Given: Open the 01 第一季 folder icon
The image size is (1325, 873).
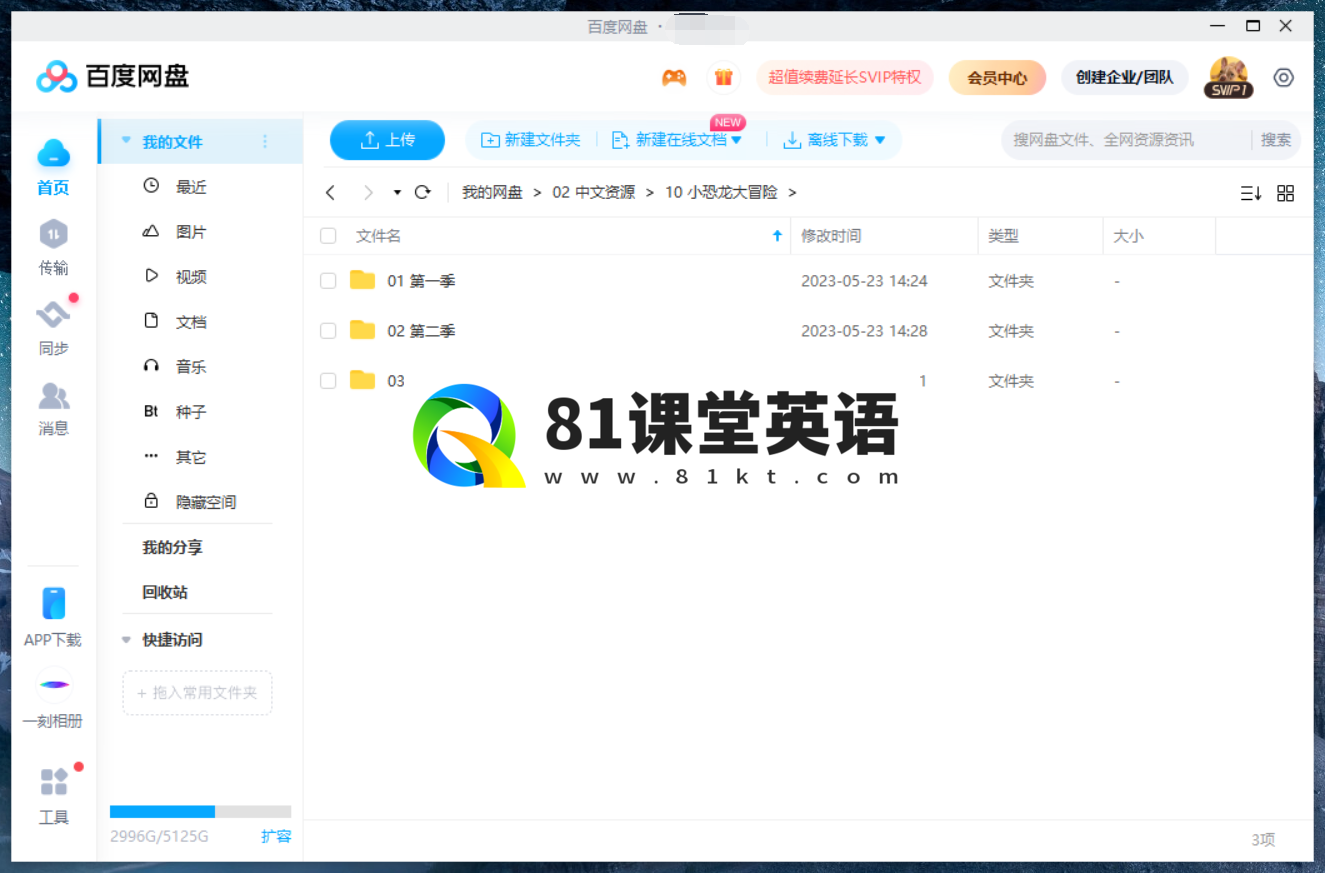Looking at the screenshot, I should pyautogui.click(x=362, y=280).
